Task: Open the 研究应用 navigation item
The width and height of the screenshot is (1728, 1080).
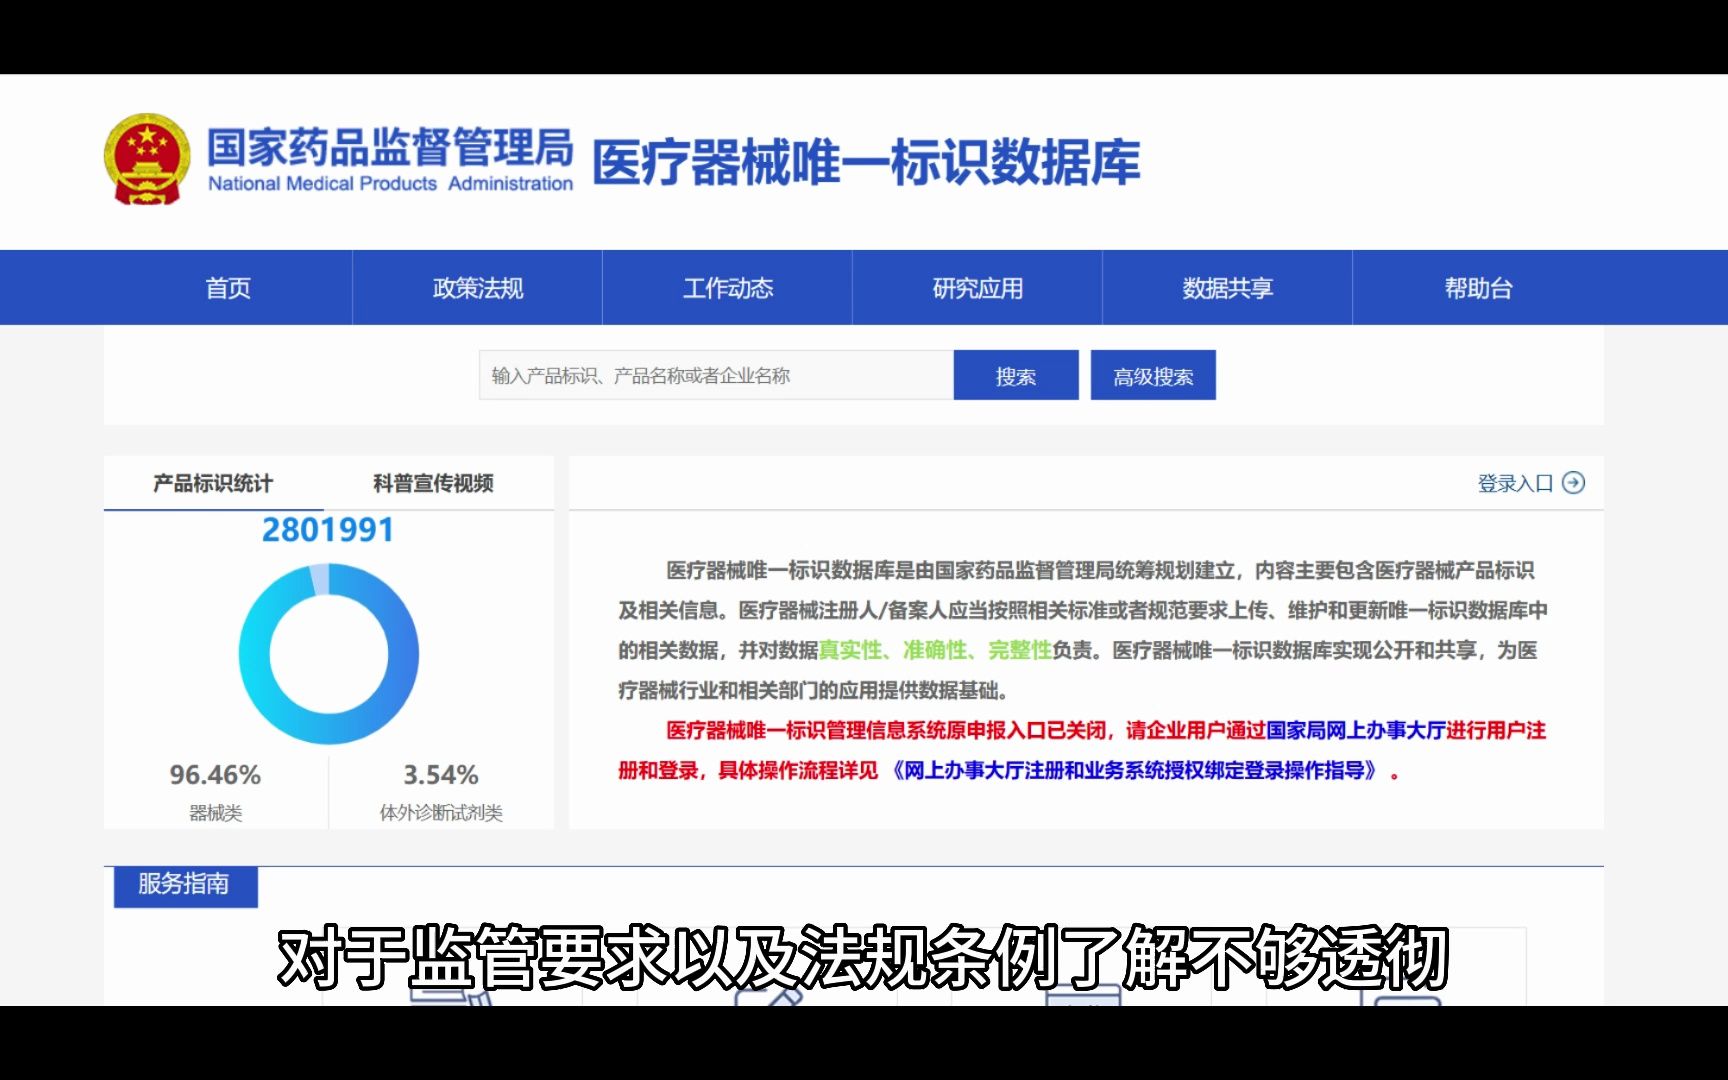Action: [978, 288]
